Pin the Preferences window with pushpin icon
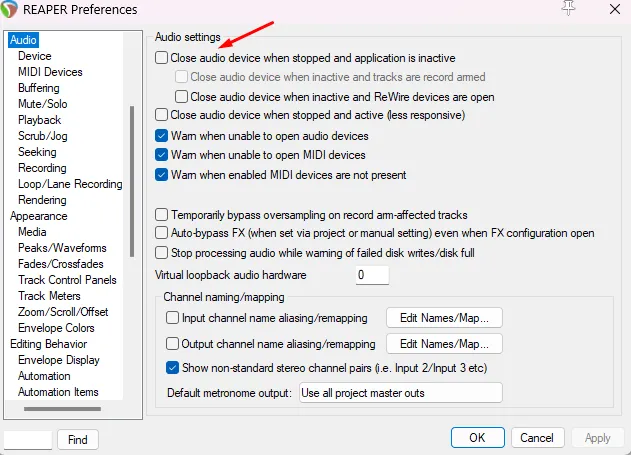This screenshot has height=455, width=631. point(569,8)
